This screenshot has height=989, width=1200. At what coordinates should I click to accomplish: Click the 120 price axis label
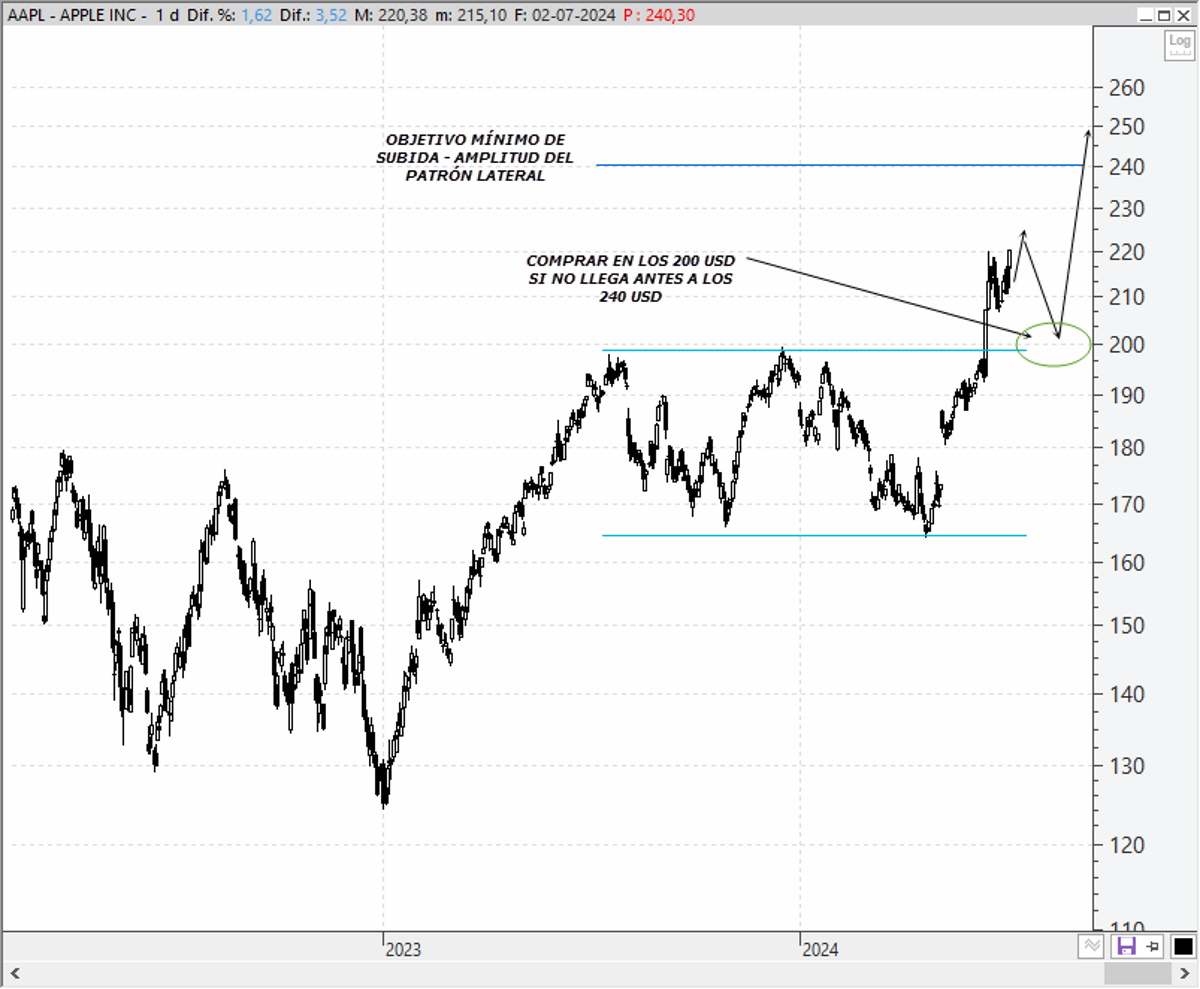[1126, 845]
